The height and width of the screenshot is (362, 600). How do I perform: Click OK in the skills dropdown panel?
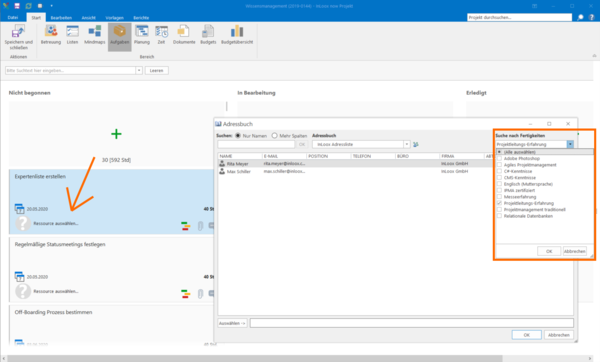pos(549,251)
